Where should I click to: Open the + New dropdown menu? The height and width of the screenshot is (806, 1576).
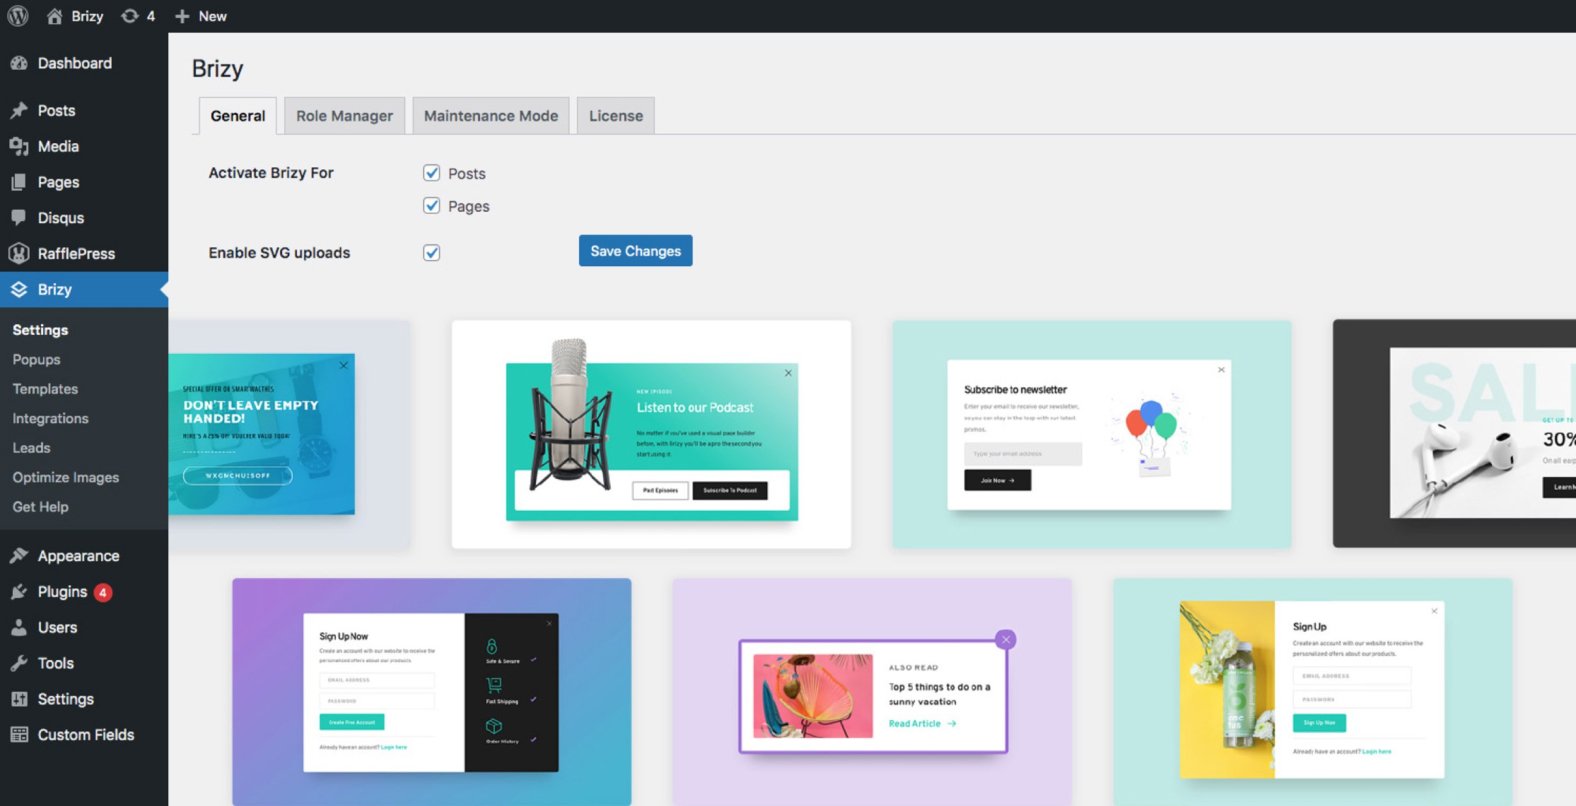point(201,16)
